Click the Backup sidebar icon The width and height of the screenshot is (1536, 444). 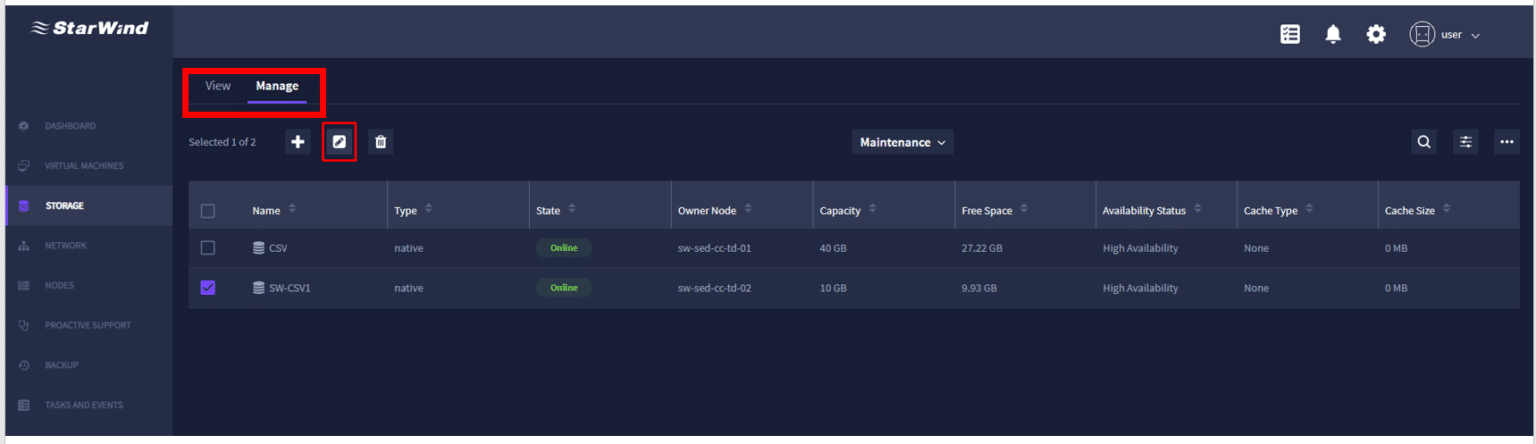click(x=24, y=366)
